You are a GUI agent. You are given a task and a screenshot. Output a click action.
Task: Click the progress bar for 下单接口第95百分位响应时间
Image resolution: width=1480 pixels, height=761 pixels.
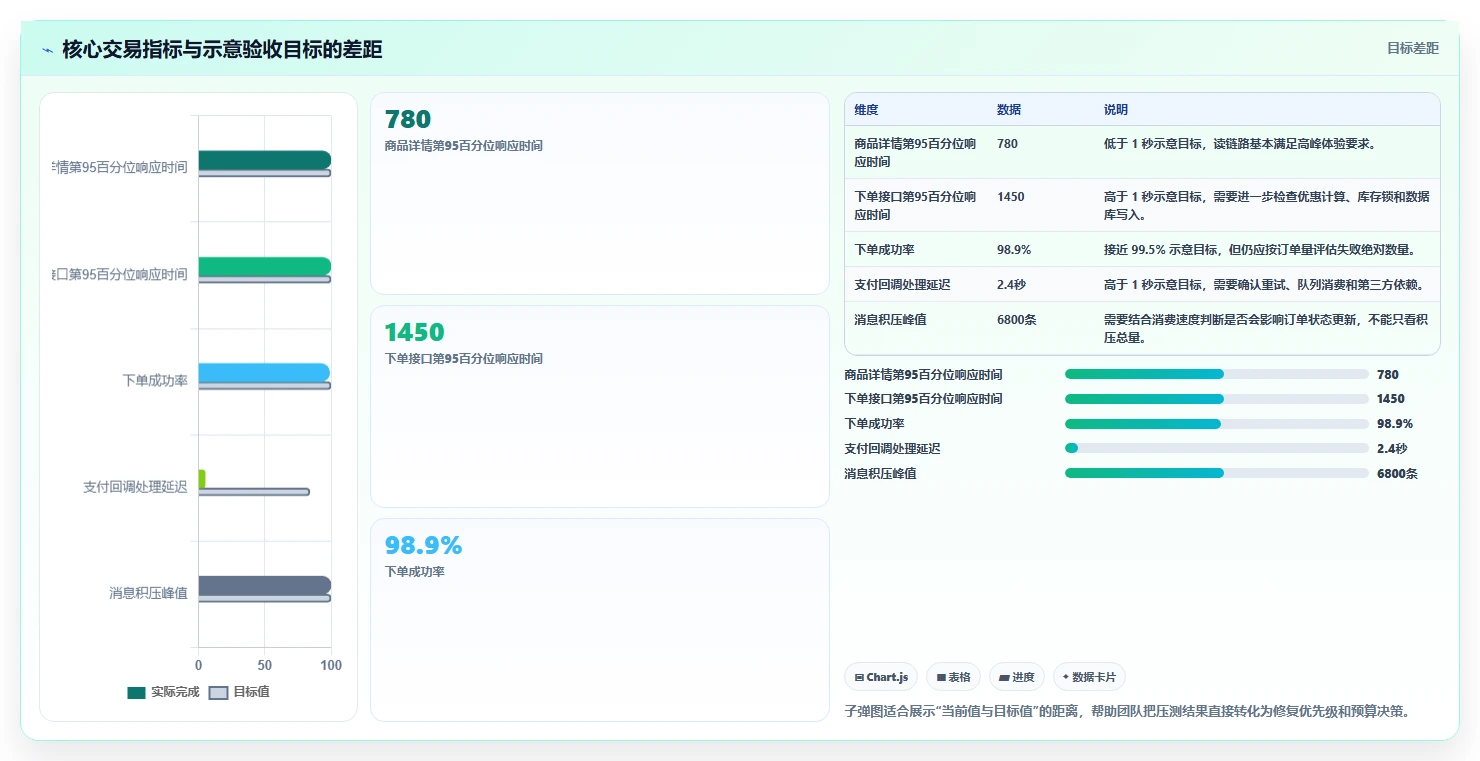click(1217, 399)
